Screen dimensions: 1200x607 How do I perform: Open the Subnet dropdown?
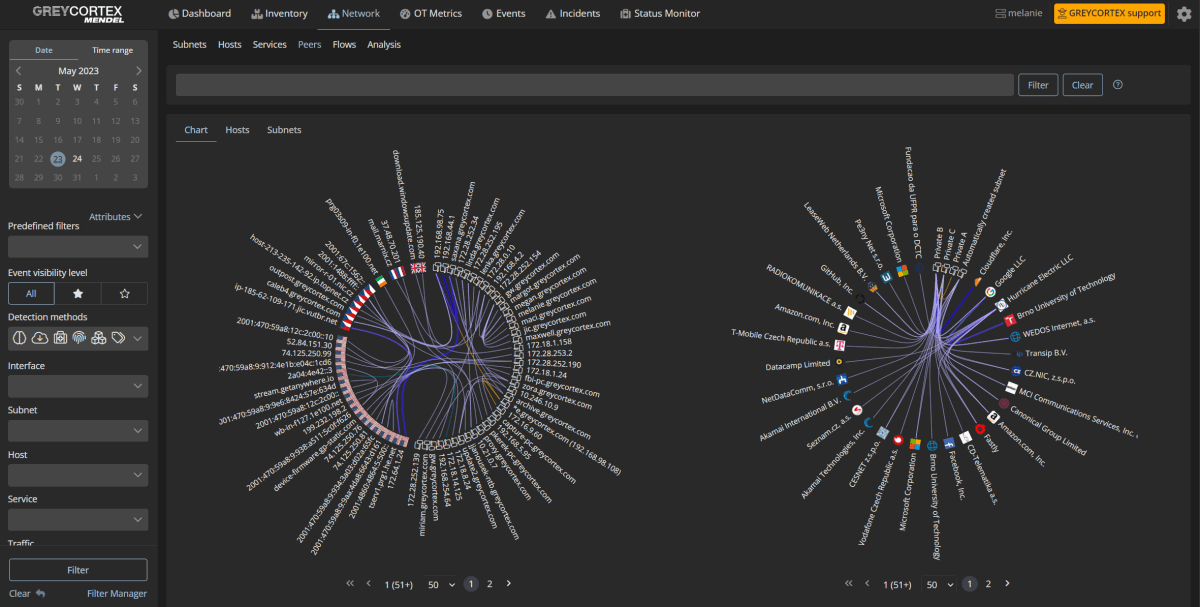[x=78, y=430]
